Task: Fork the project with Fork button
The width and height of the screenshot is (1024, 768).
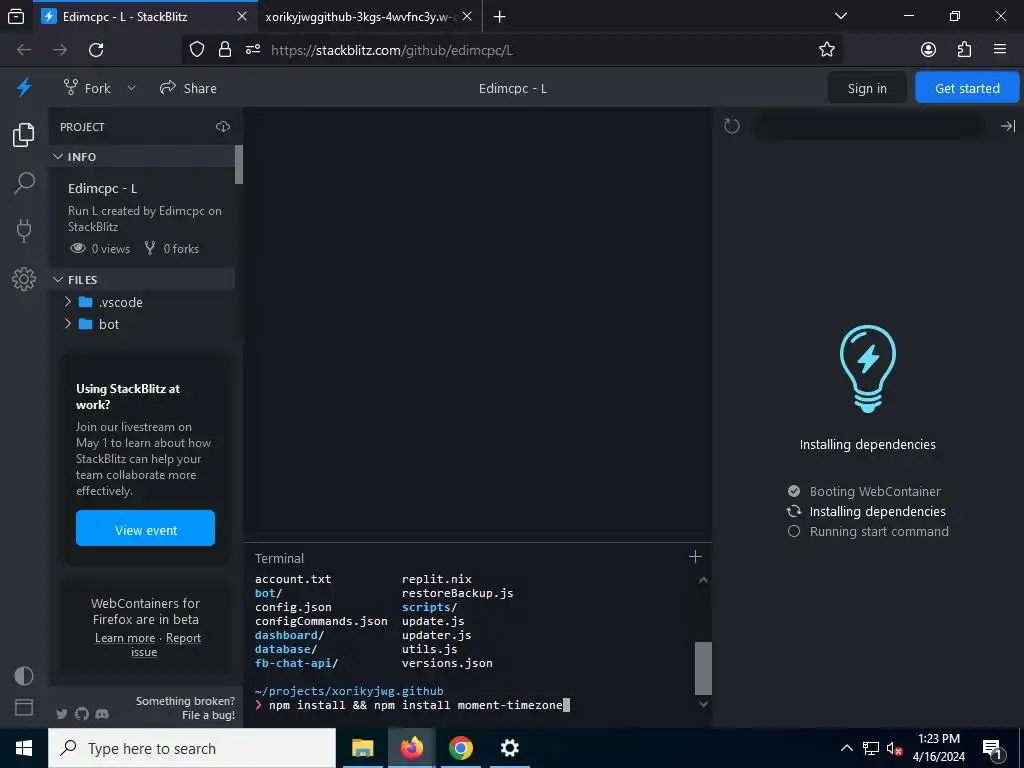Action: pyautogui.click(x=88, y=88)
